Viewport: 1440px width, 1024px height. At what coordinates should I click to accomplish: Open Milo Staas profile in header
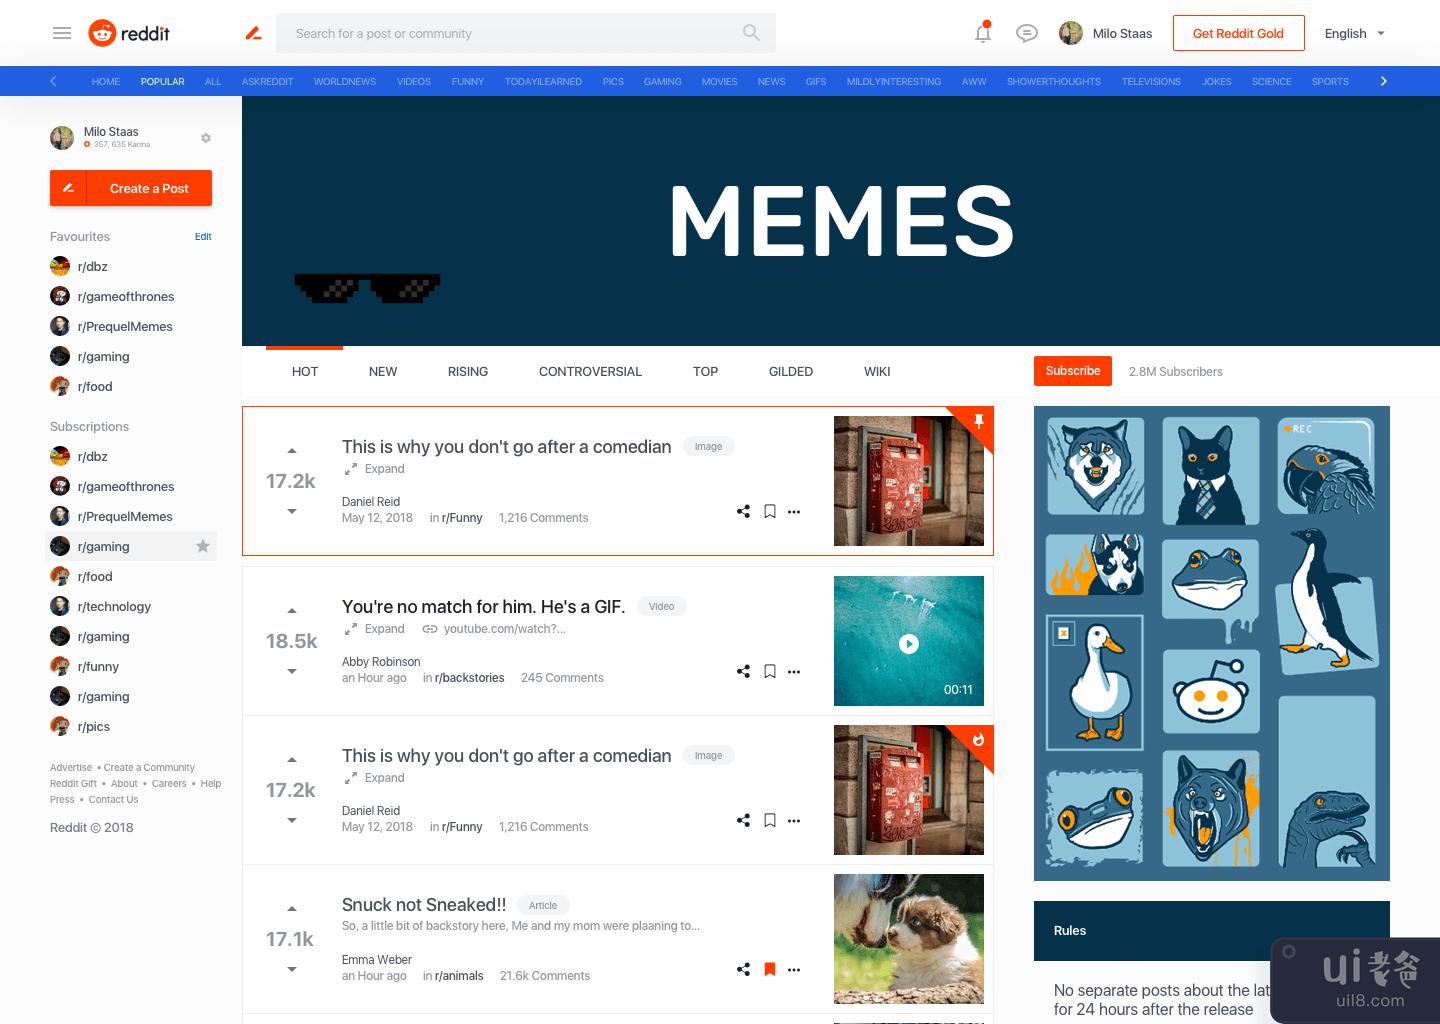click(1105, 33)
